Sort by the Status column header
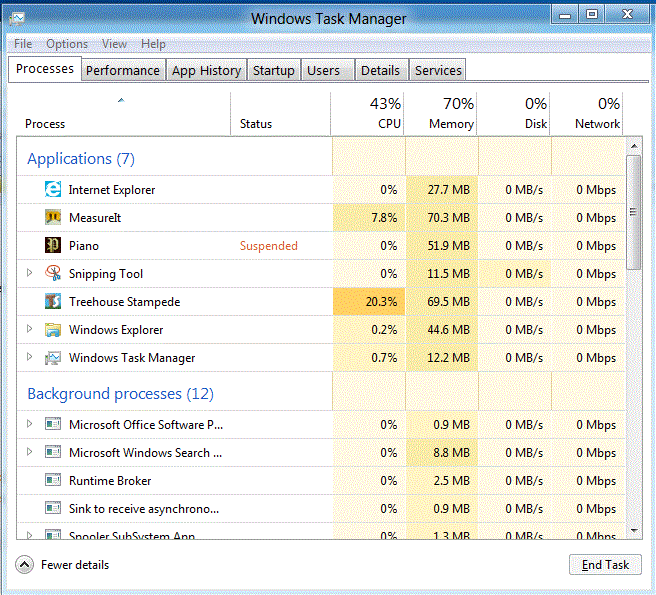 pos(280,114)
